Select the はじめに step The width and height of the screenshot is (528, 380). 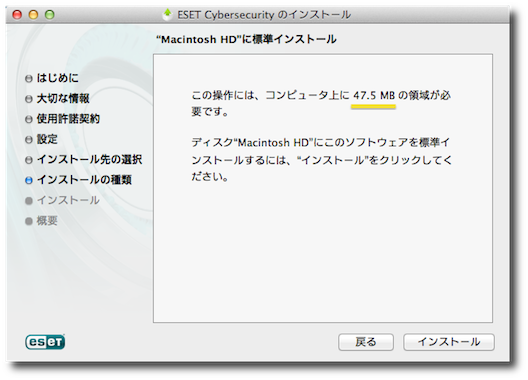(58, 78)
